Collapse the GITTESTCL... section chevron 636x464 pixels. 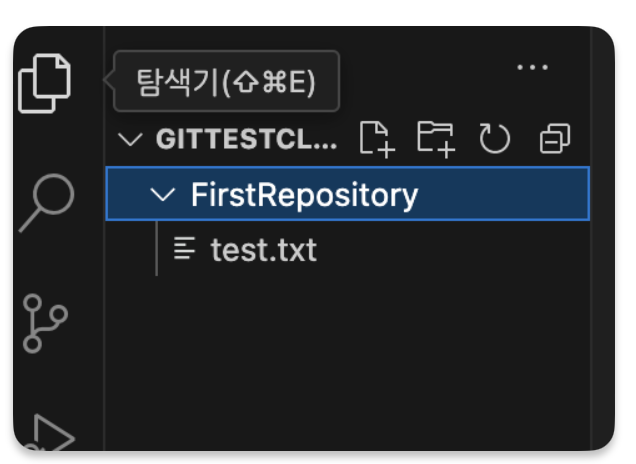pos(130,140)
